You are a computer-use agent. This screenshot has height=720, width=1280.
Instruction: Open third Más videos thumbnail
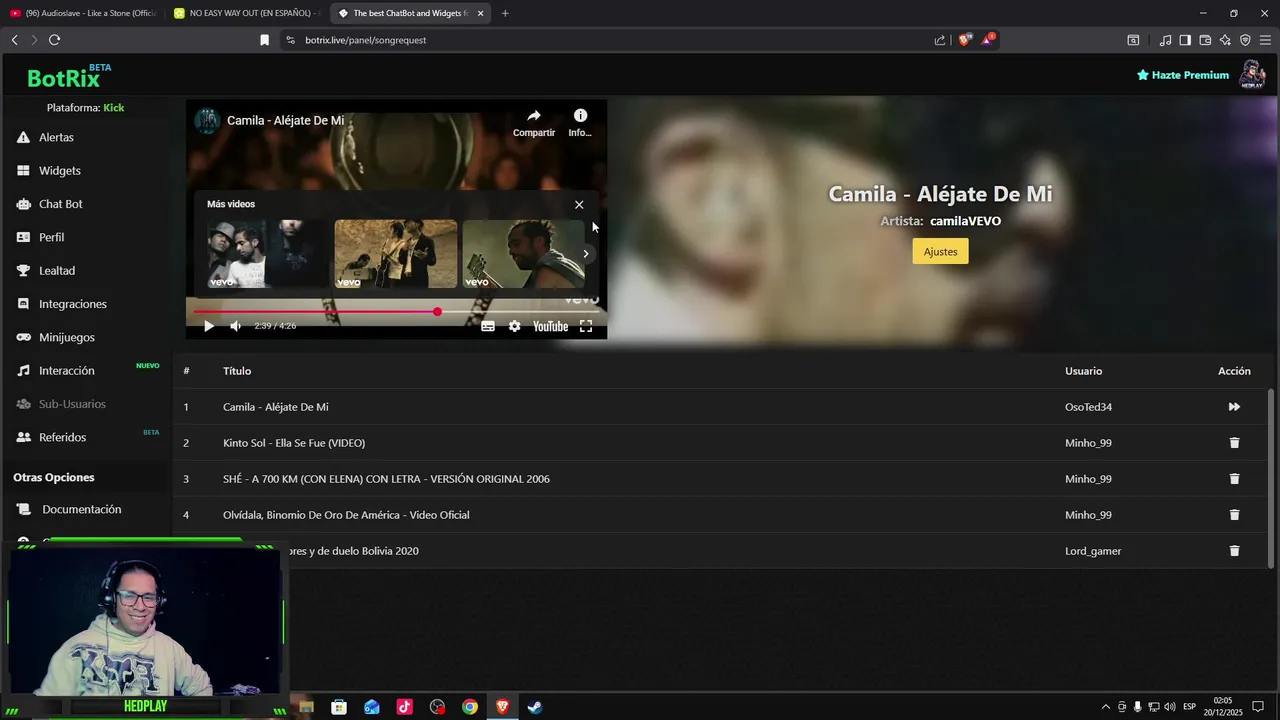tap(523, 254)
